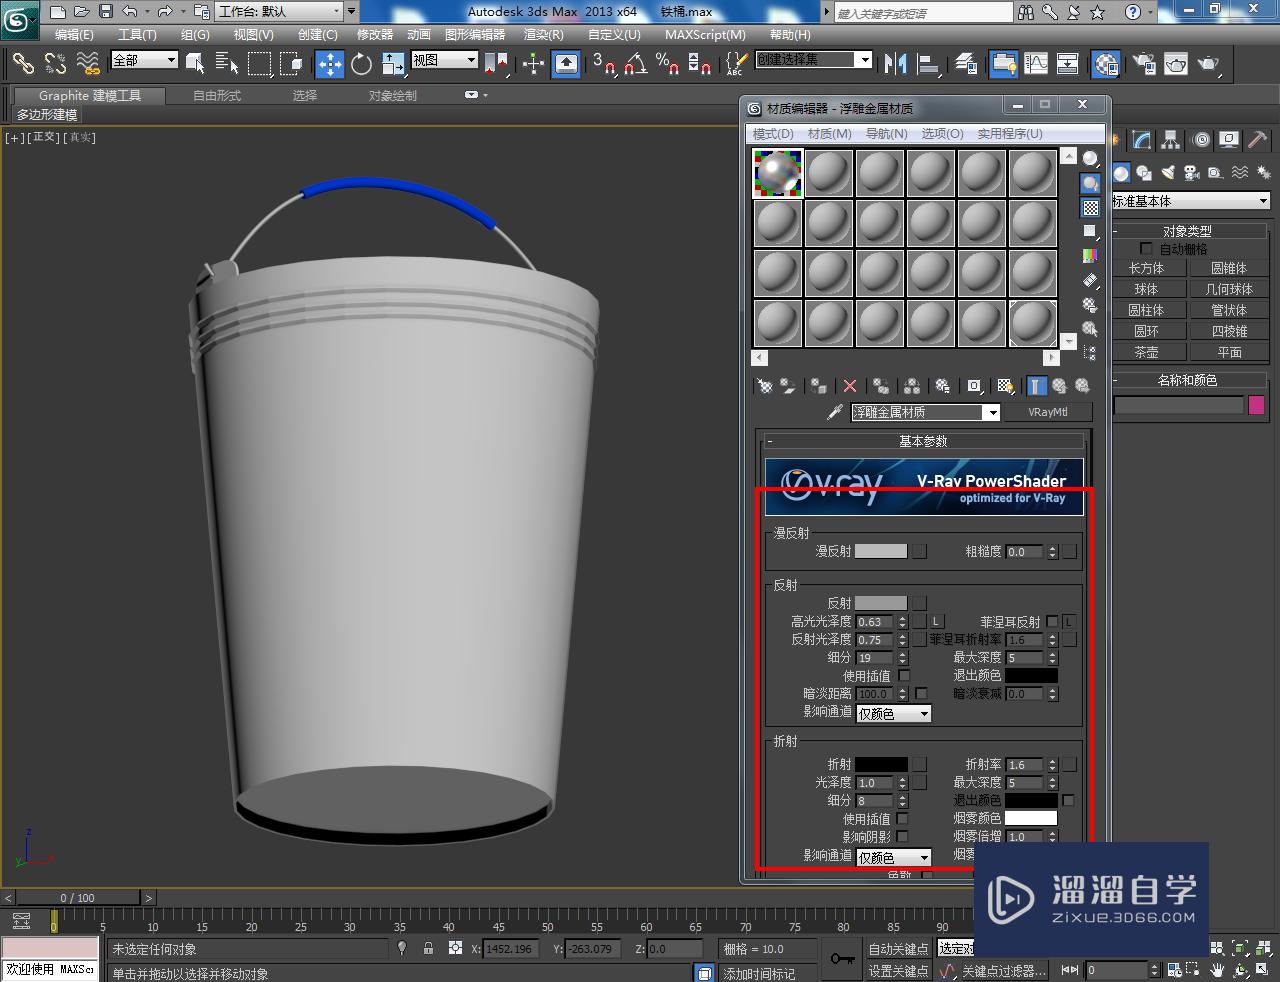Open the 浮雕金属材质 material name dropdown
Screen dimensions: 1280x982
925,412
